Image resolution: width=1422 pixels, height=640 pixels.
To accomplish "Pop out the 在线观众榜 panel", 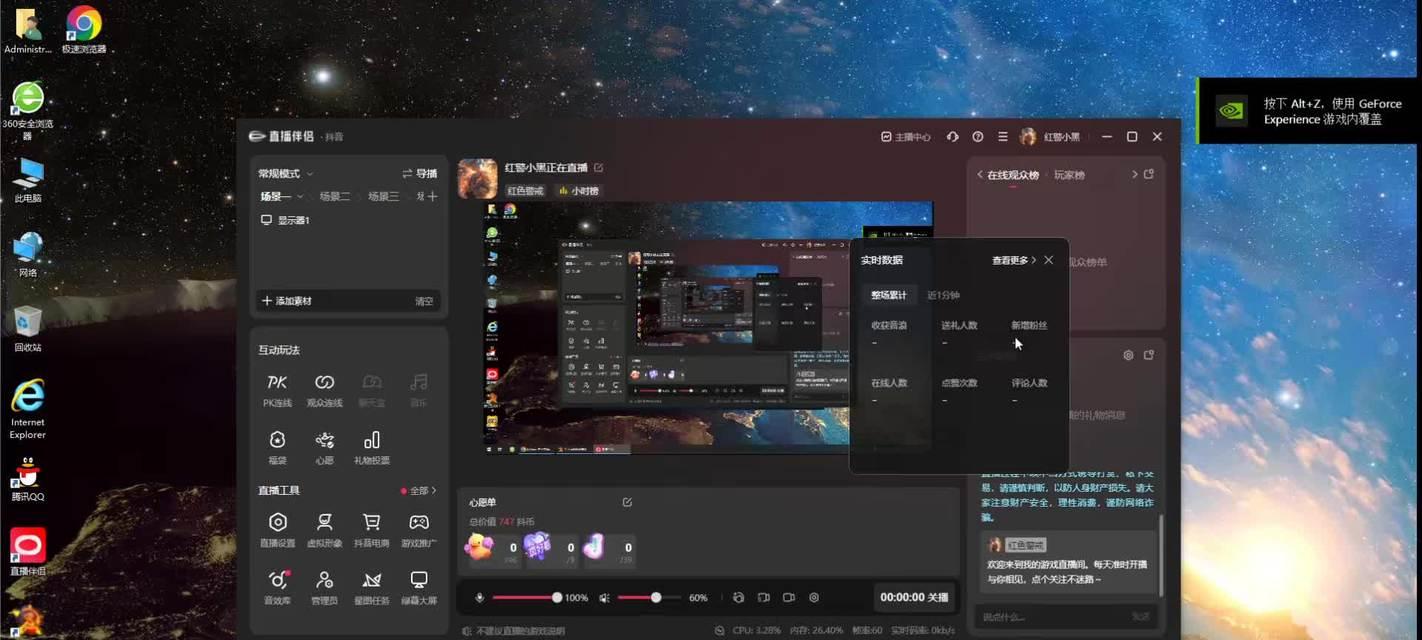I will [1149, 174].
